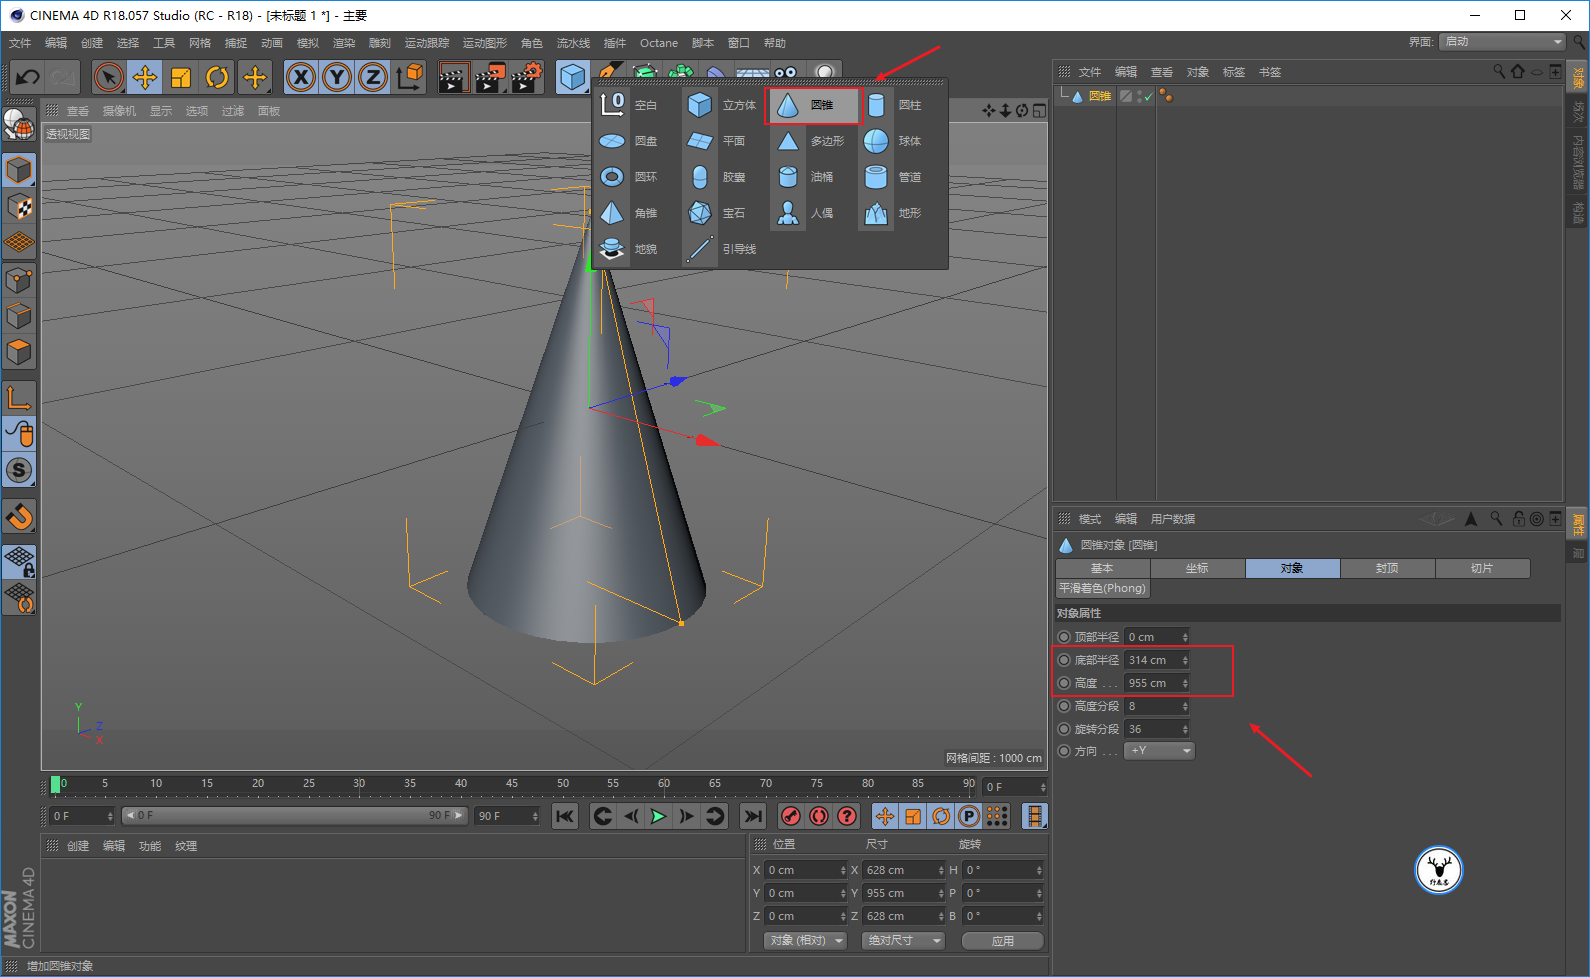The width and height of the screenshot is (1590, 977).
Task: Open the 基本 attribute tab button
Action: [1102, 568]
